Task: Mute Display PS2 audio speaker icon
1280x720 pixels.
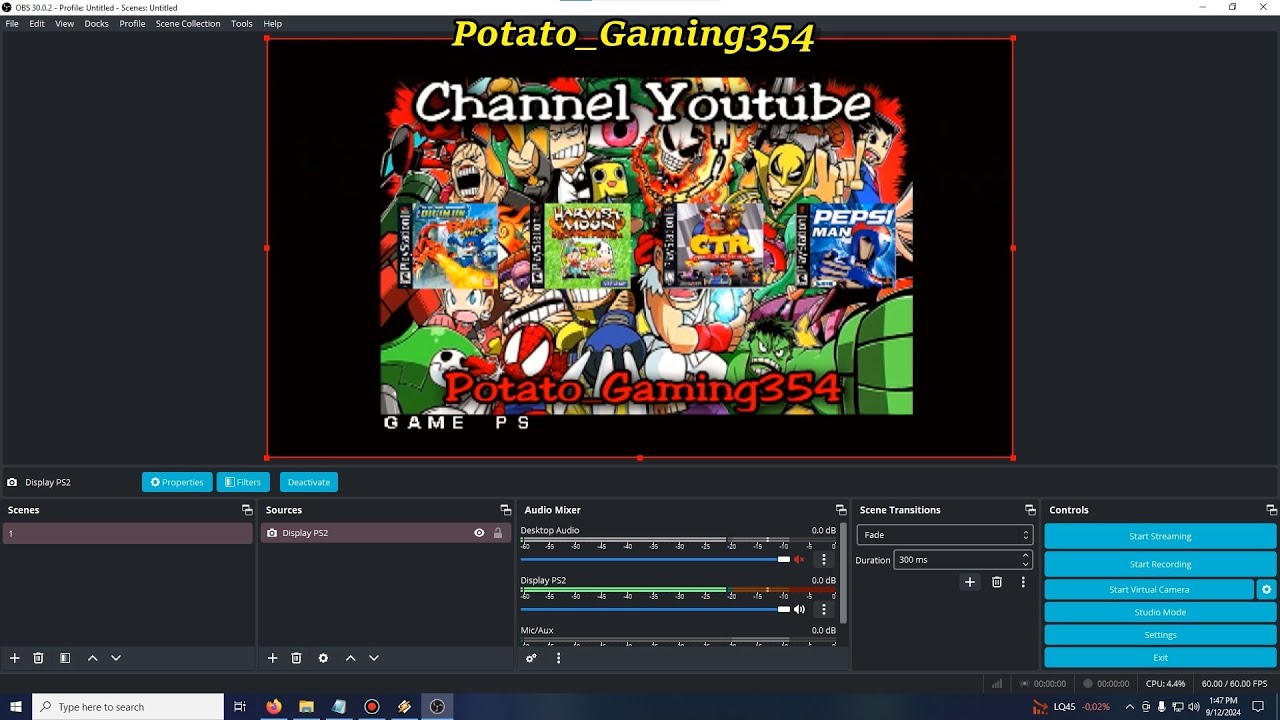Action: pos(799,609)
